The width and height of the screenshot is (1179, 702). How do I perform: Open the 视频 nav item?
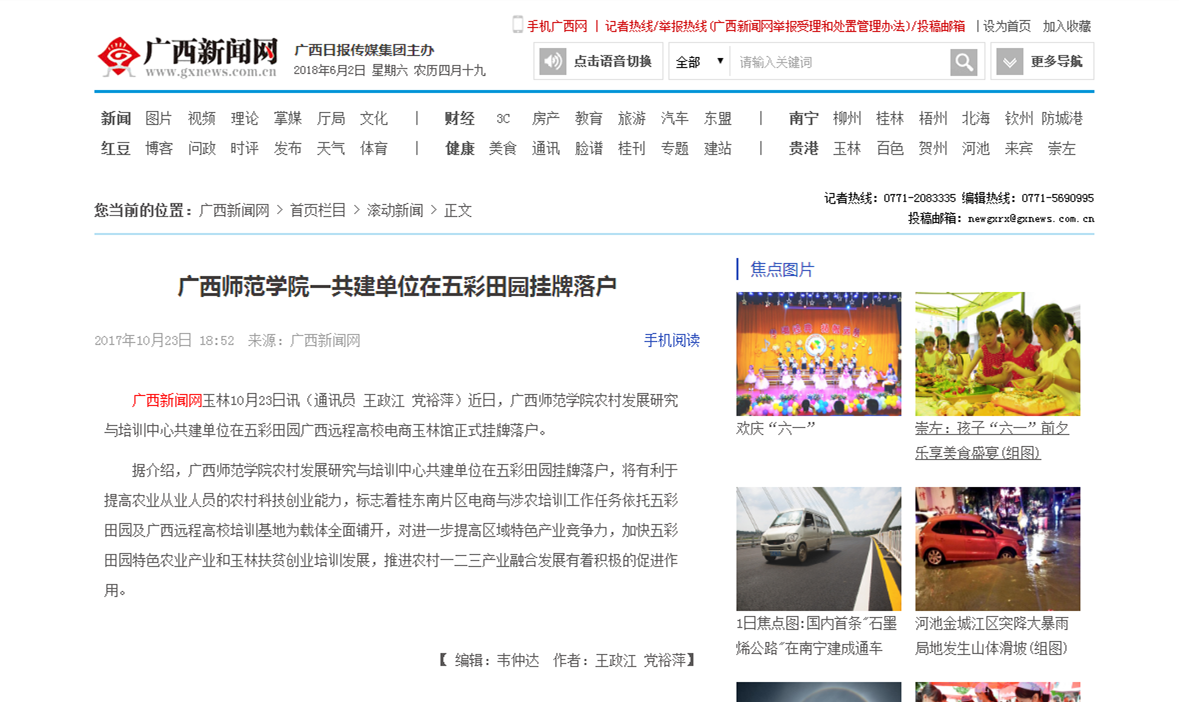click(x=202, y=118)
